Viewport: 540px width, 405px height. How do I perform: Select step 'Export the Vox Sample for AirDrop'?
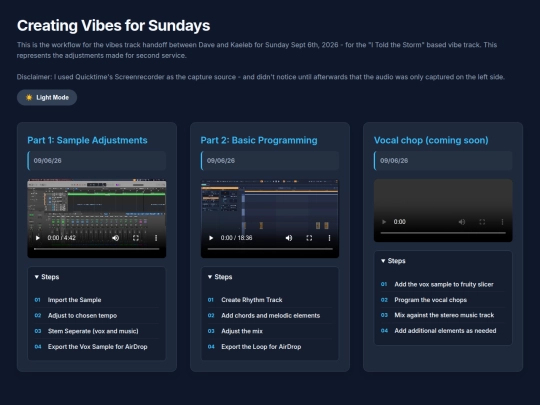pos(97,347)
